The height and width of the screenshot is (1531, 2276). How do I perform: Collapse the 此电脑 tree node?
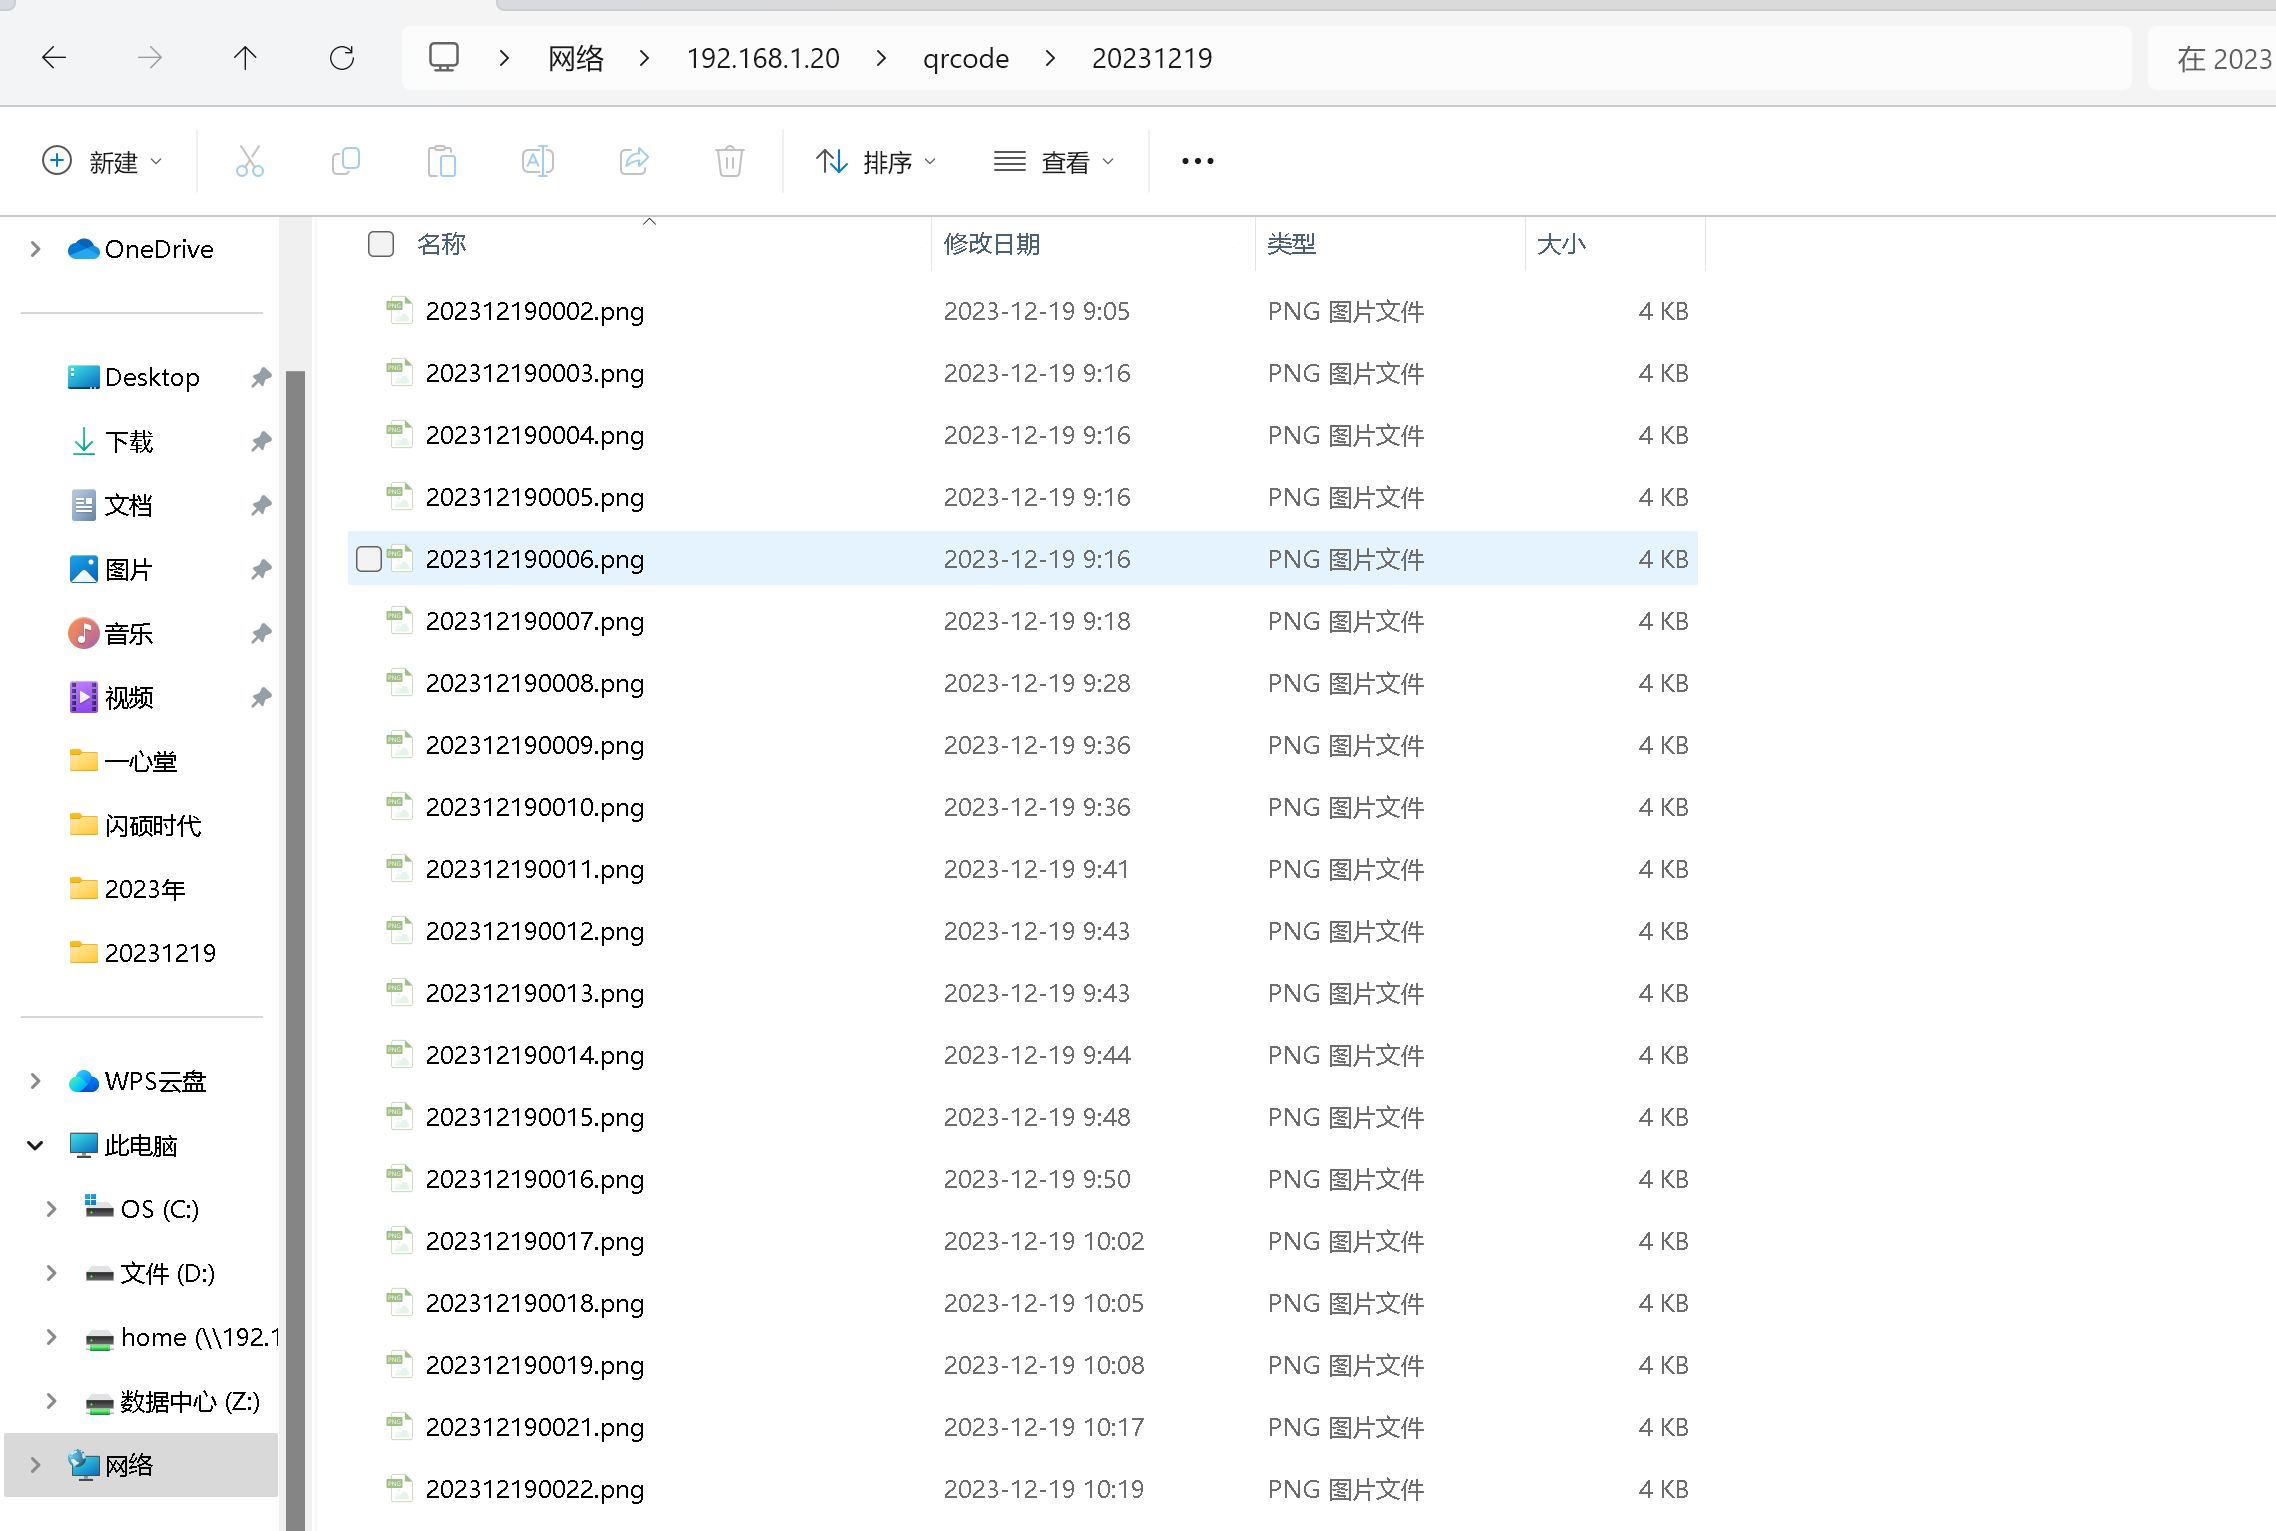[36, 1145]
